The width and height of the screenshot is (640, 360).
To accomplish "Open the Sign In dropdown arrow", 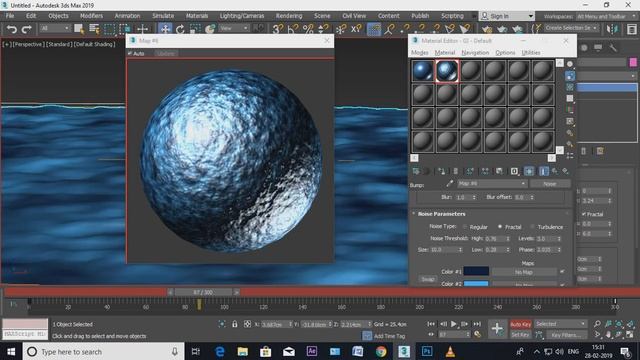I will pyautogui.click(x=530, y=16).
